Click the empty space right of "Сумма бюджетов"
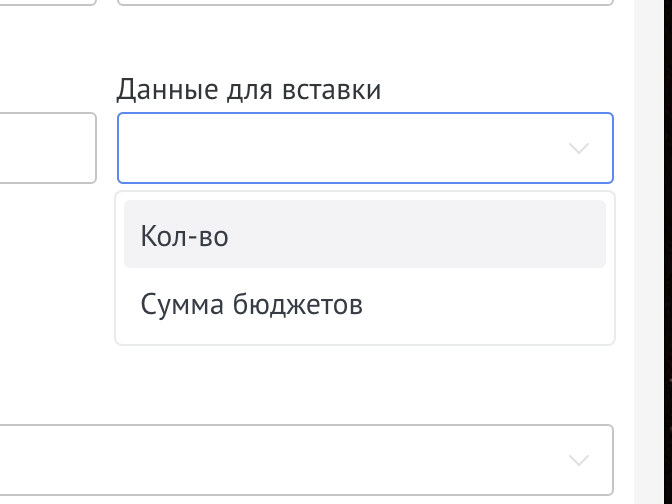Image resolution: width=672 pixels, height=504 pixels. 490,303
